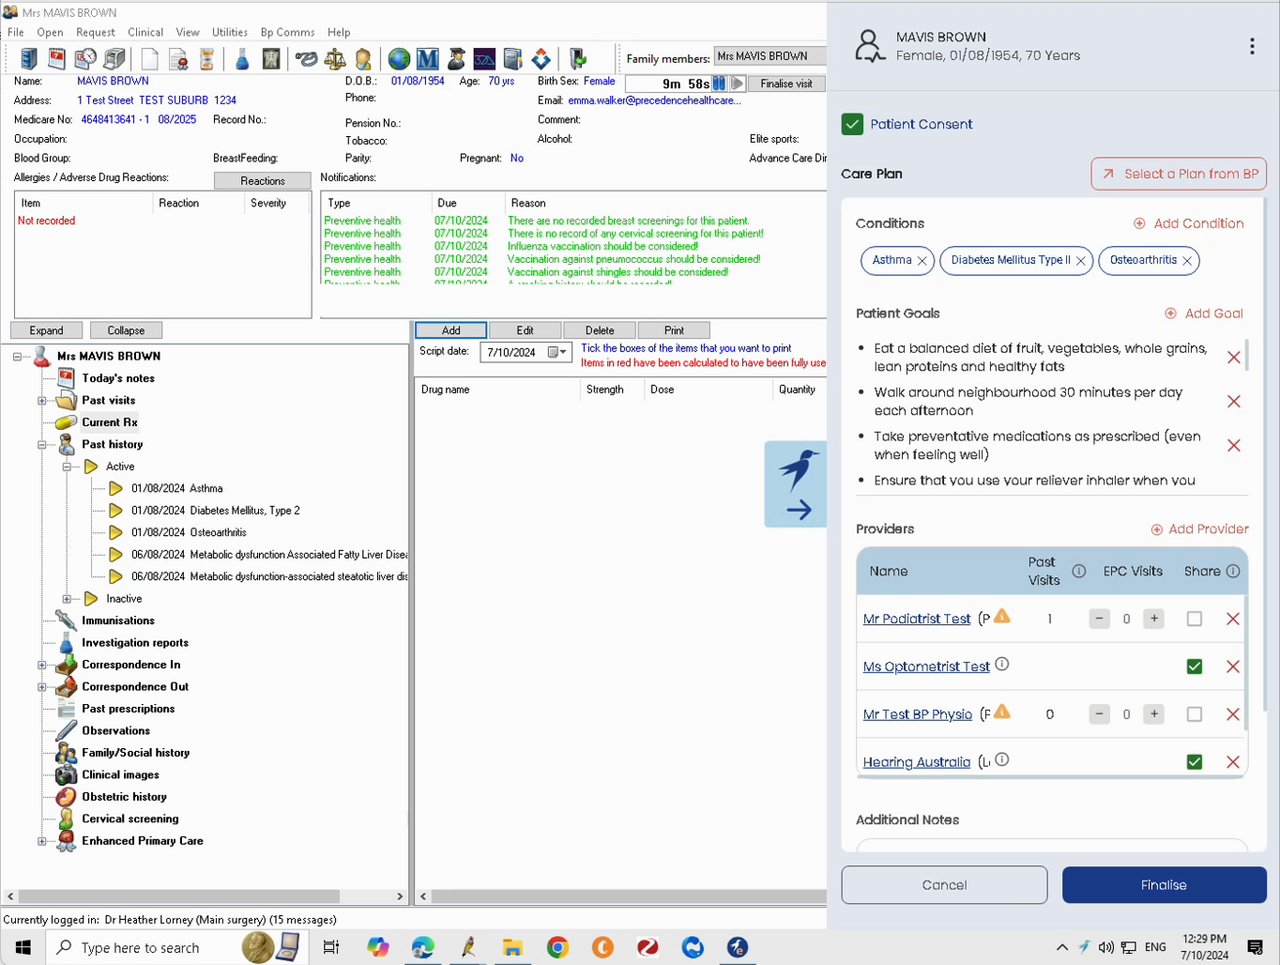Click the pill bottle prescription icon
The width and height of the screenshot is (1280, 965).
point(207,59)
